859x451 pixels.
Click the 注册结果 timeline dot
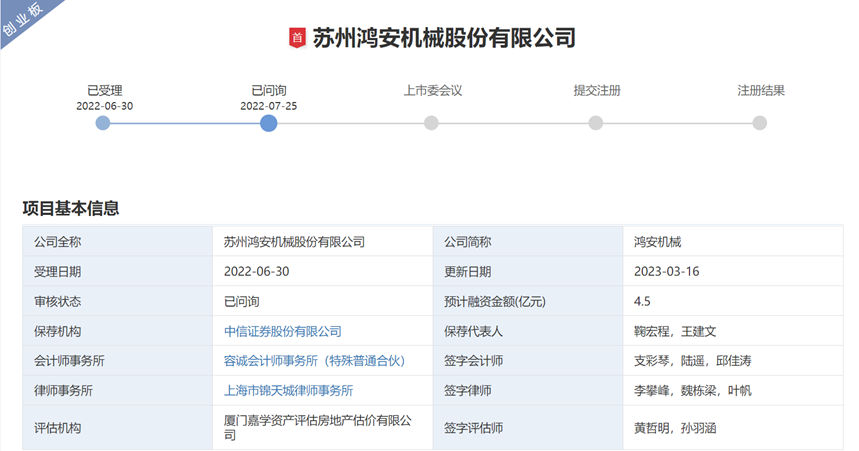click(759, 123)
